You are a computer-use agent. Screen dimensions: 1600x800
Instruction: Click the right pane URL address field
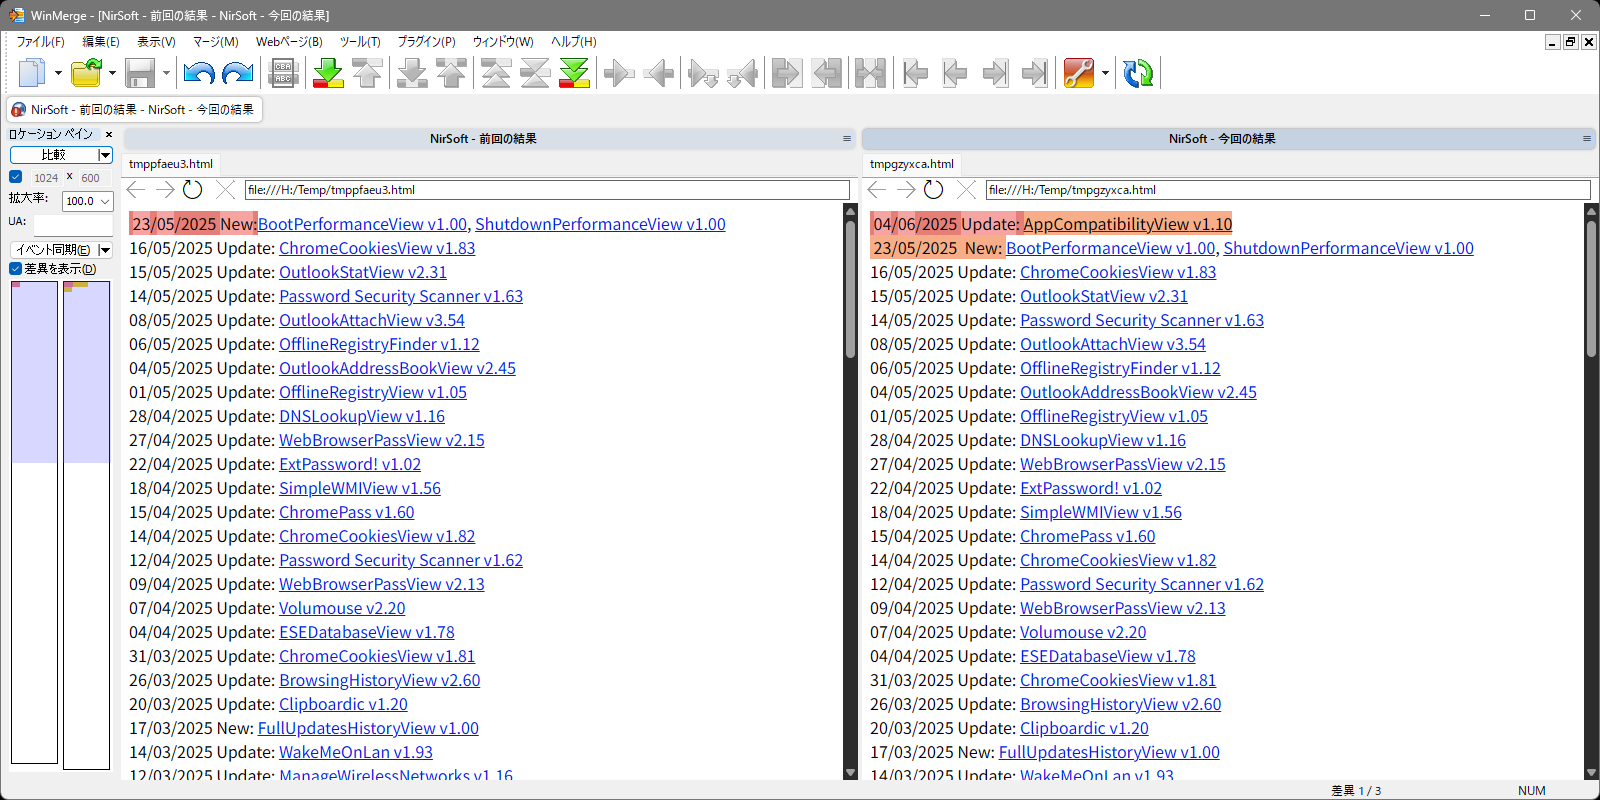1288,189
